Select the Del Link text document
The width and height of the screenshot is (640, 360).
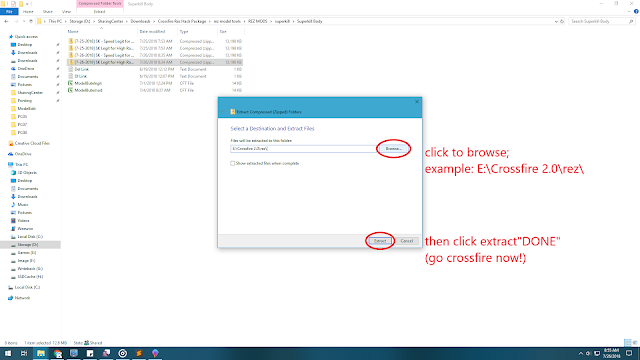click(x=82, y=69)
